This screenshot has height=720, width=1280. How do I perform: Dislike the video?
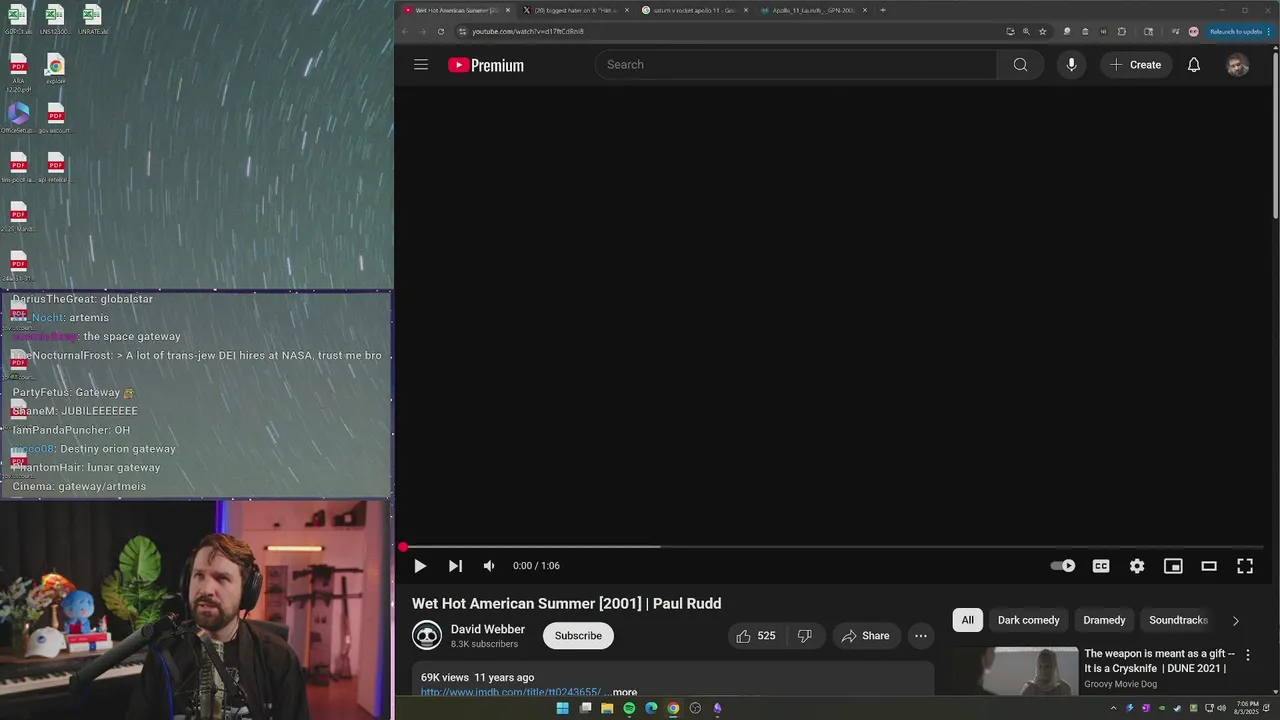[805, 636]
